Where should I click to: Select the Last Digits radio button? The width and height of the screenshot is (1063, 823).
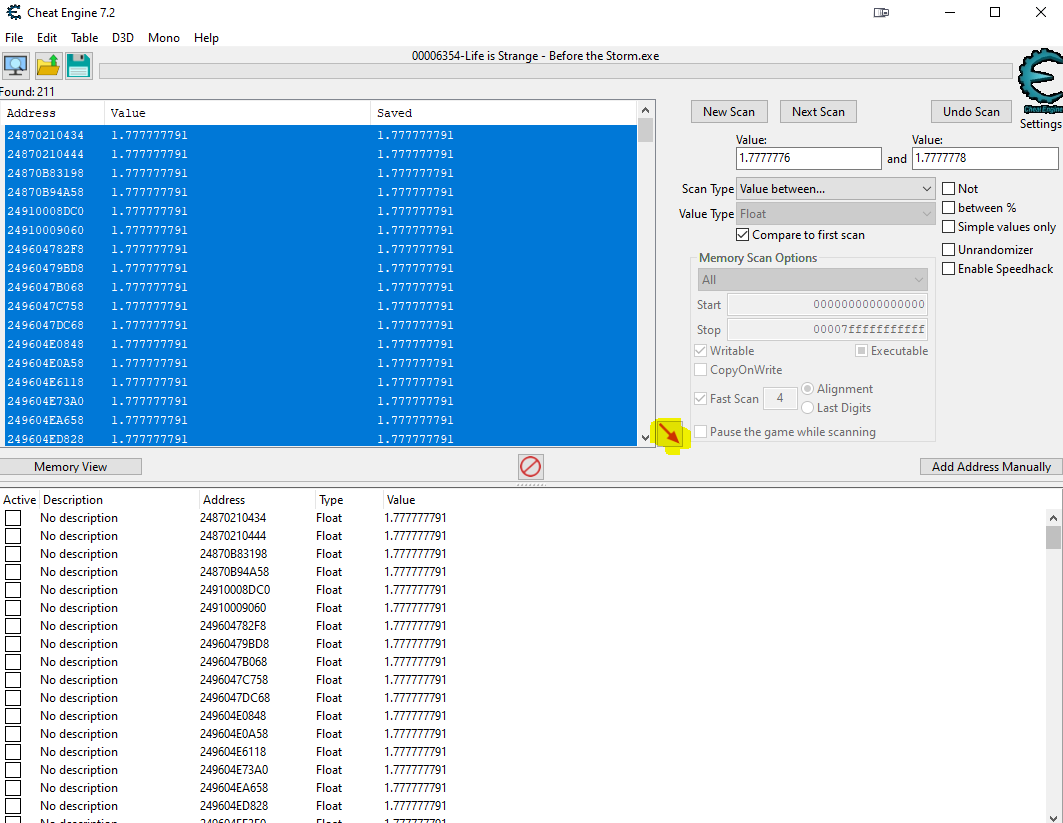pos(807,407)
